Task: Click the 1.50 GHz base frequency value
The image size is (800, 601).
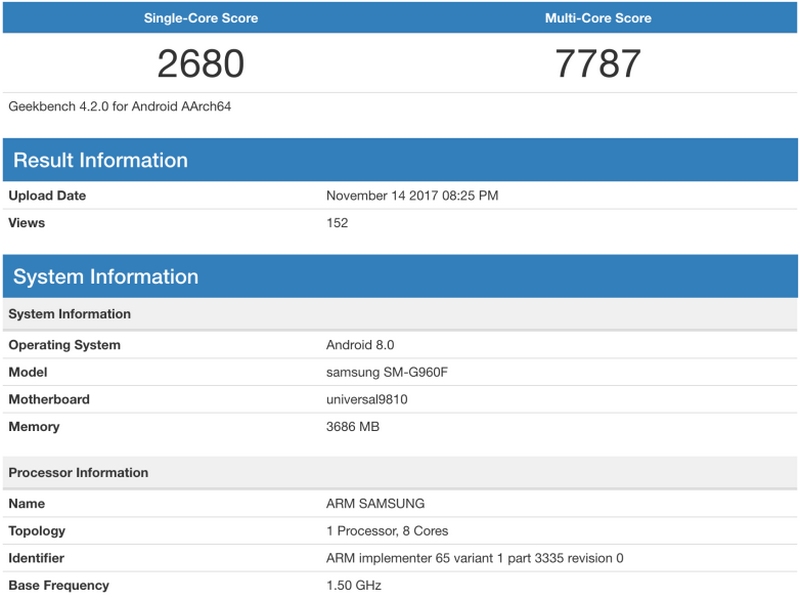Action: 354,585
